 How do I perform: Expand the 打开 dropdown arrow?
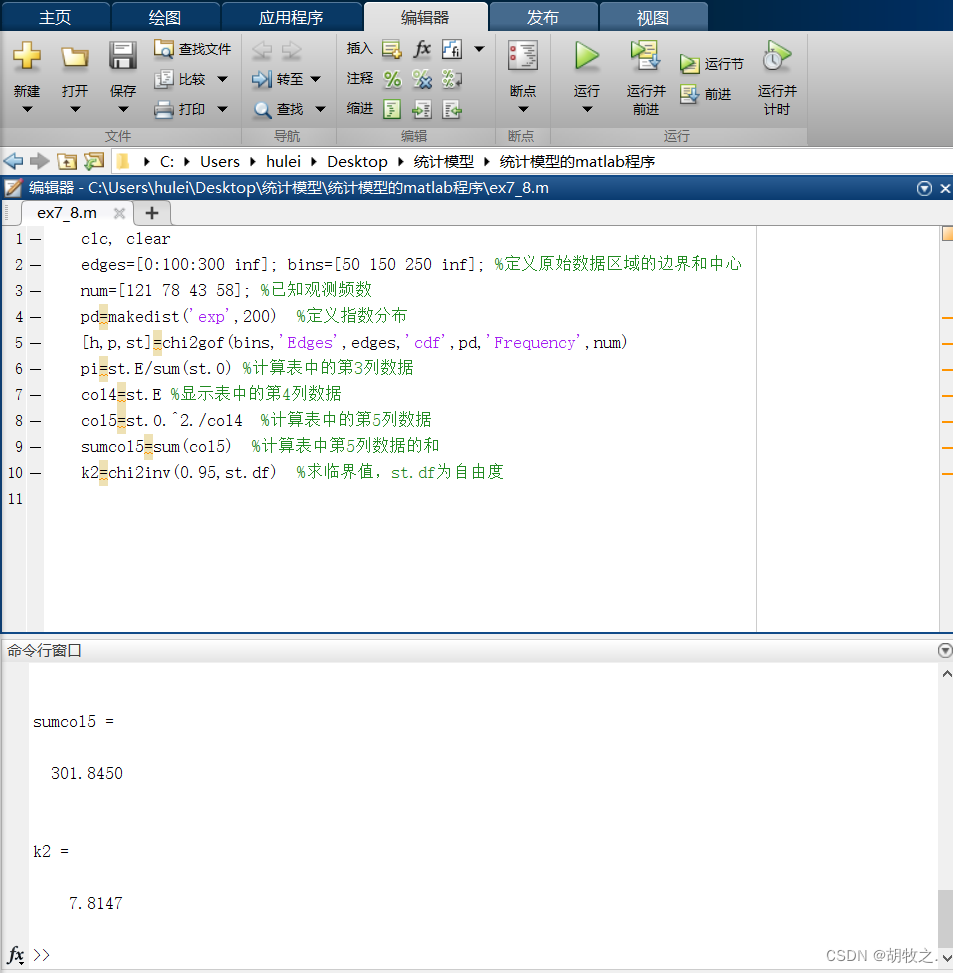tap(75, 110)
